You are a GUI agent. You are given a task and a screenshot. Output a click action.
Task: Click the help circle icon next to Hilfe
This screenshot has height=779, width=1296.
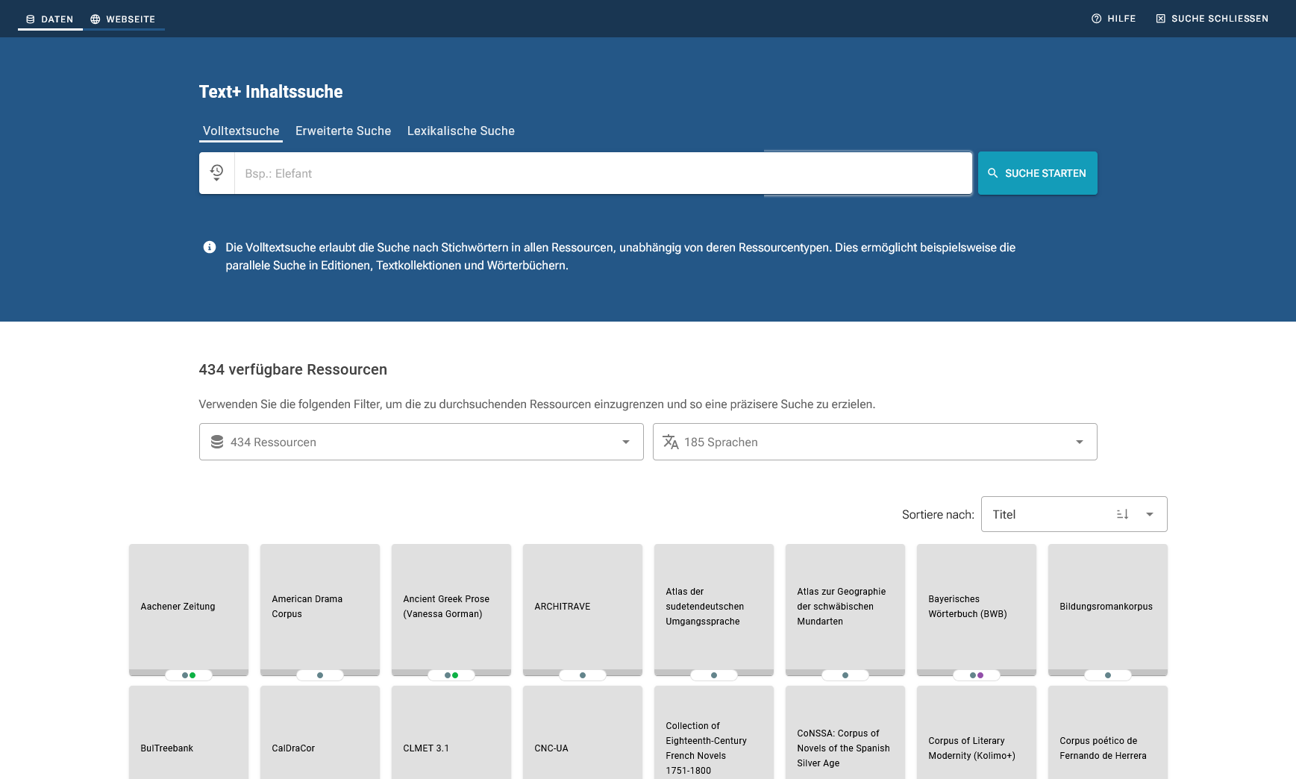(1096, 19)
